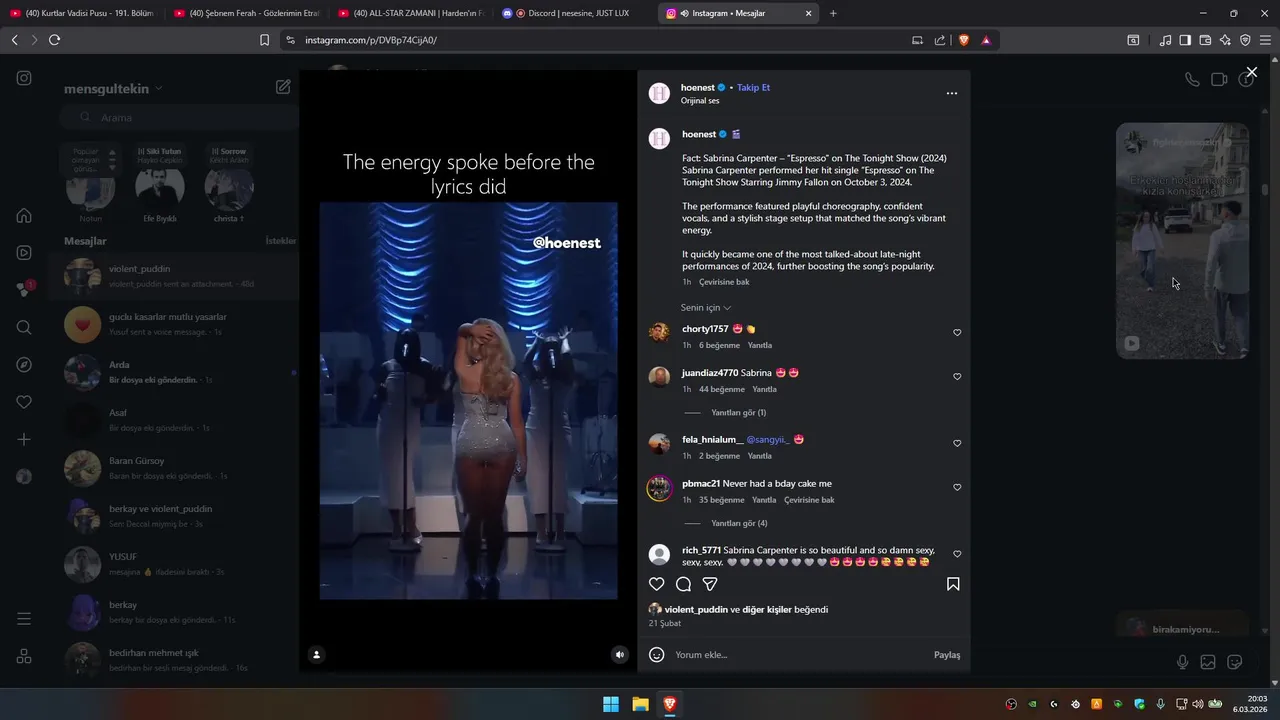This screenshot has height=720, width=1280.
Task: Like juandiaz4770's comment
Action: coord(957,377)
